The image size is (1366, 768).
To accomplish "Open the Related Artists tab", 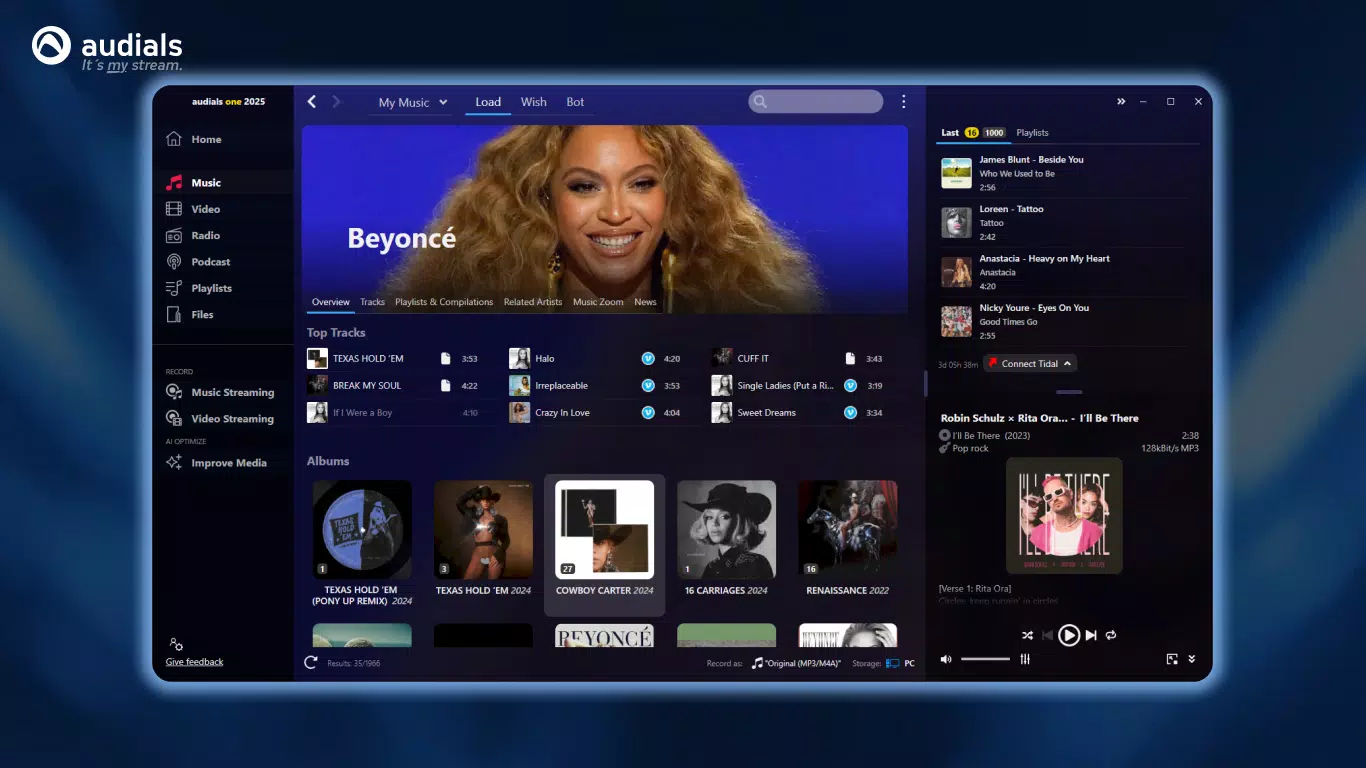I will [x=533, y=302].
